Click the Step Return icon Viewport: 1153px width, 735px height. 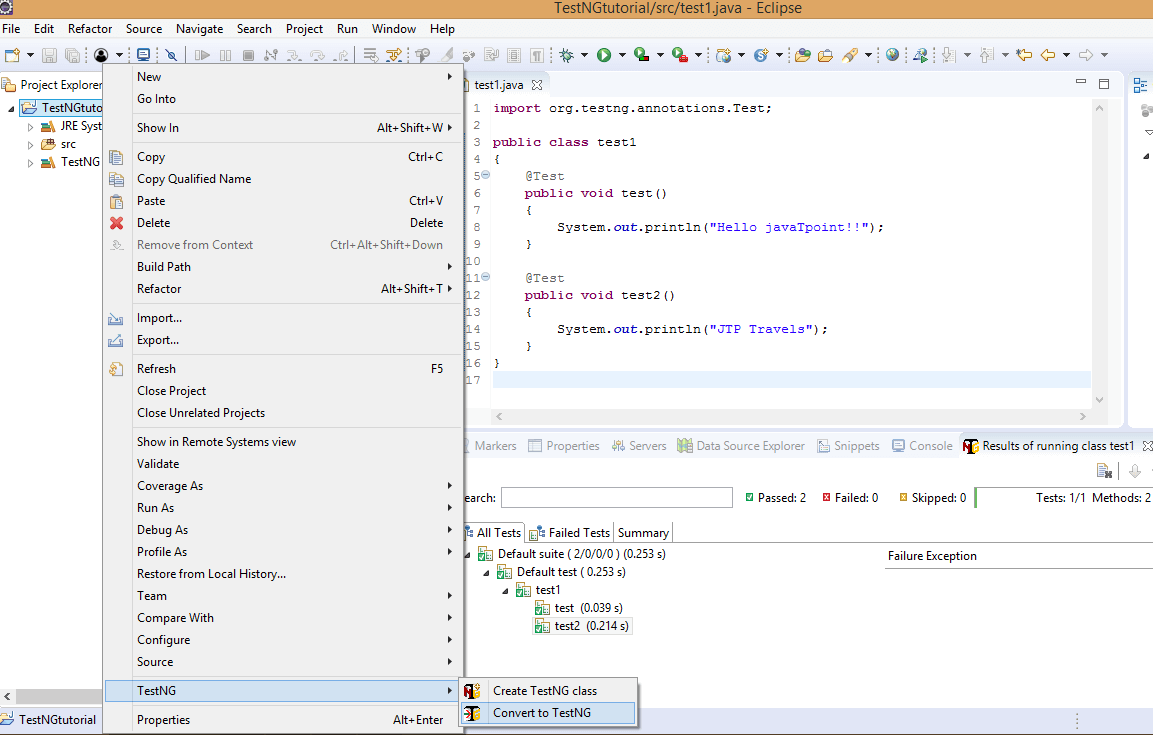pos(341,55)
